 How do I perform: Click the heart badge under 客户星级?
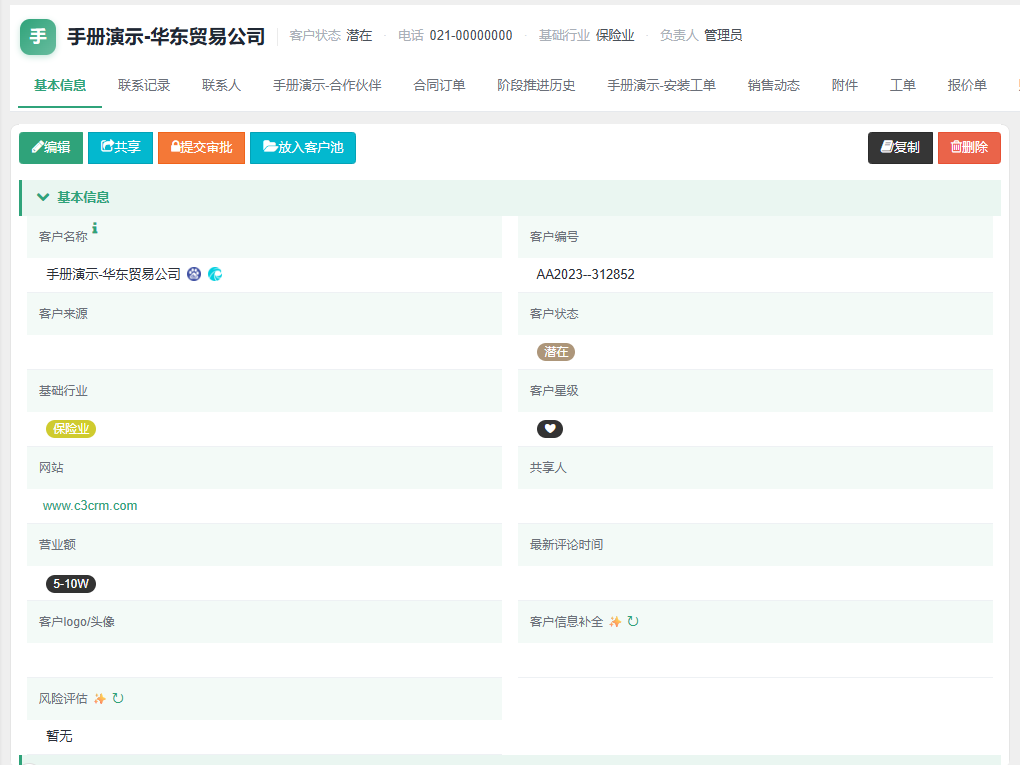tap(550, 429)
